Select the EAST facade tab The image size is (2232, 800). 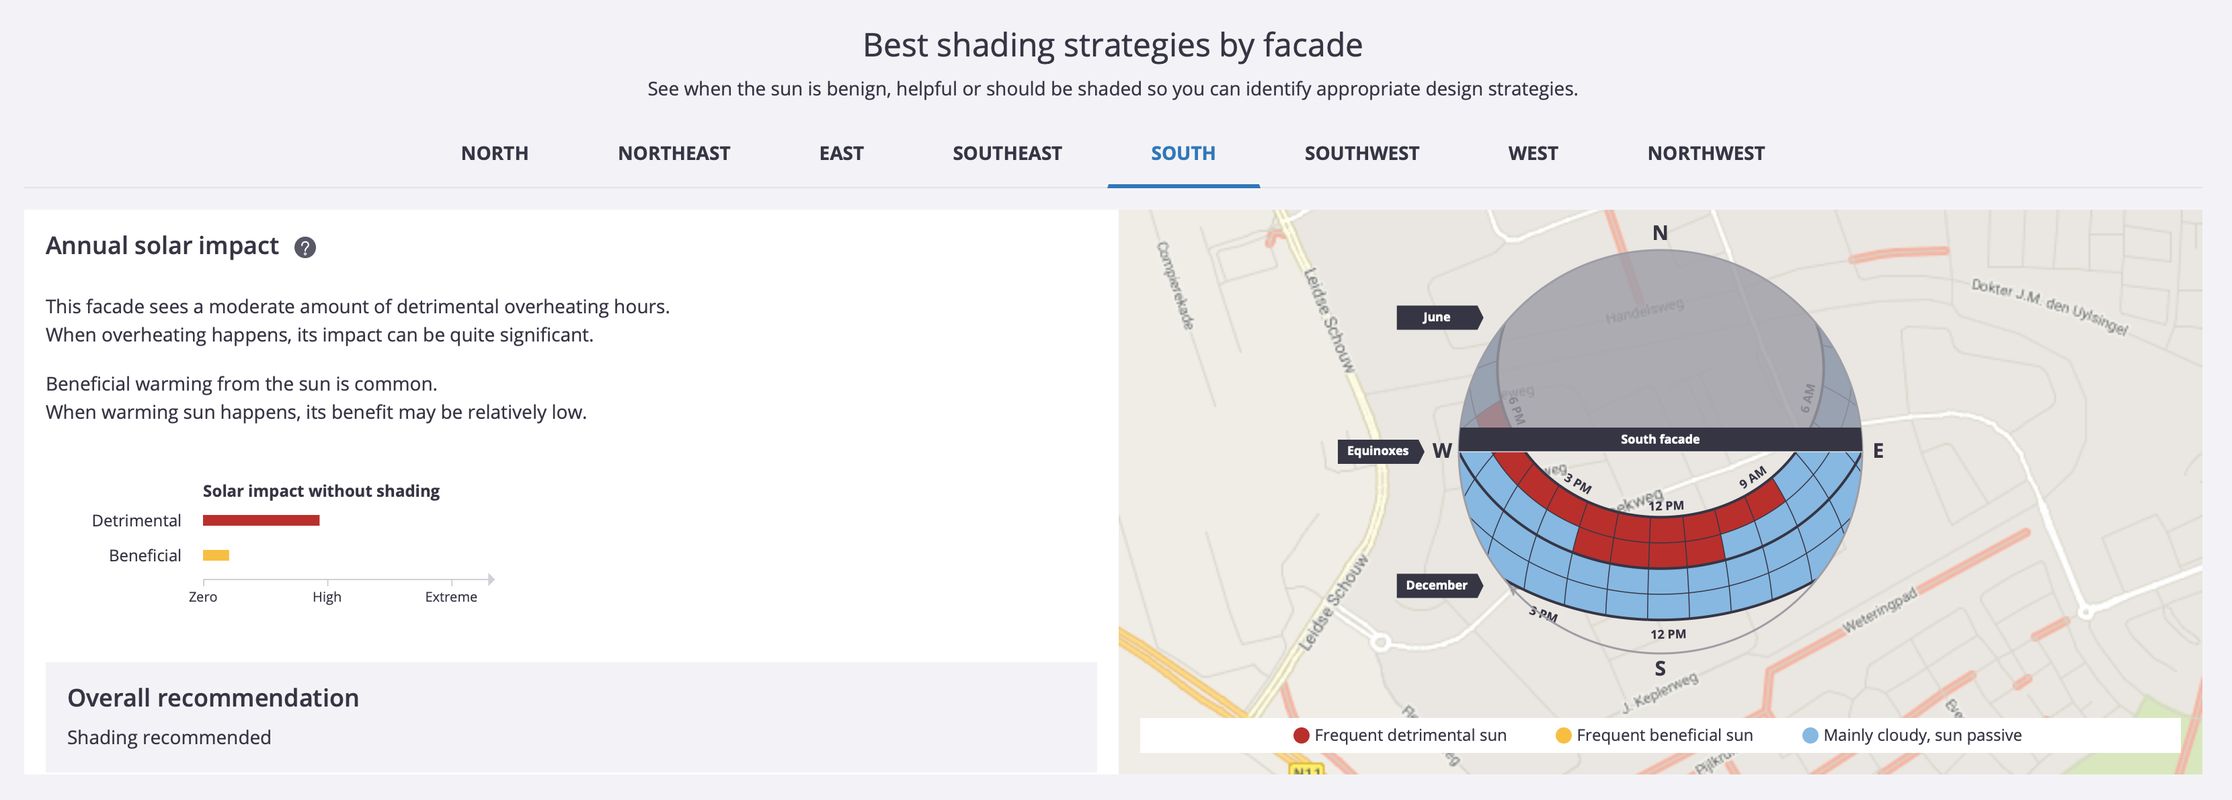click(841, 154)
